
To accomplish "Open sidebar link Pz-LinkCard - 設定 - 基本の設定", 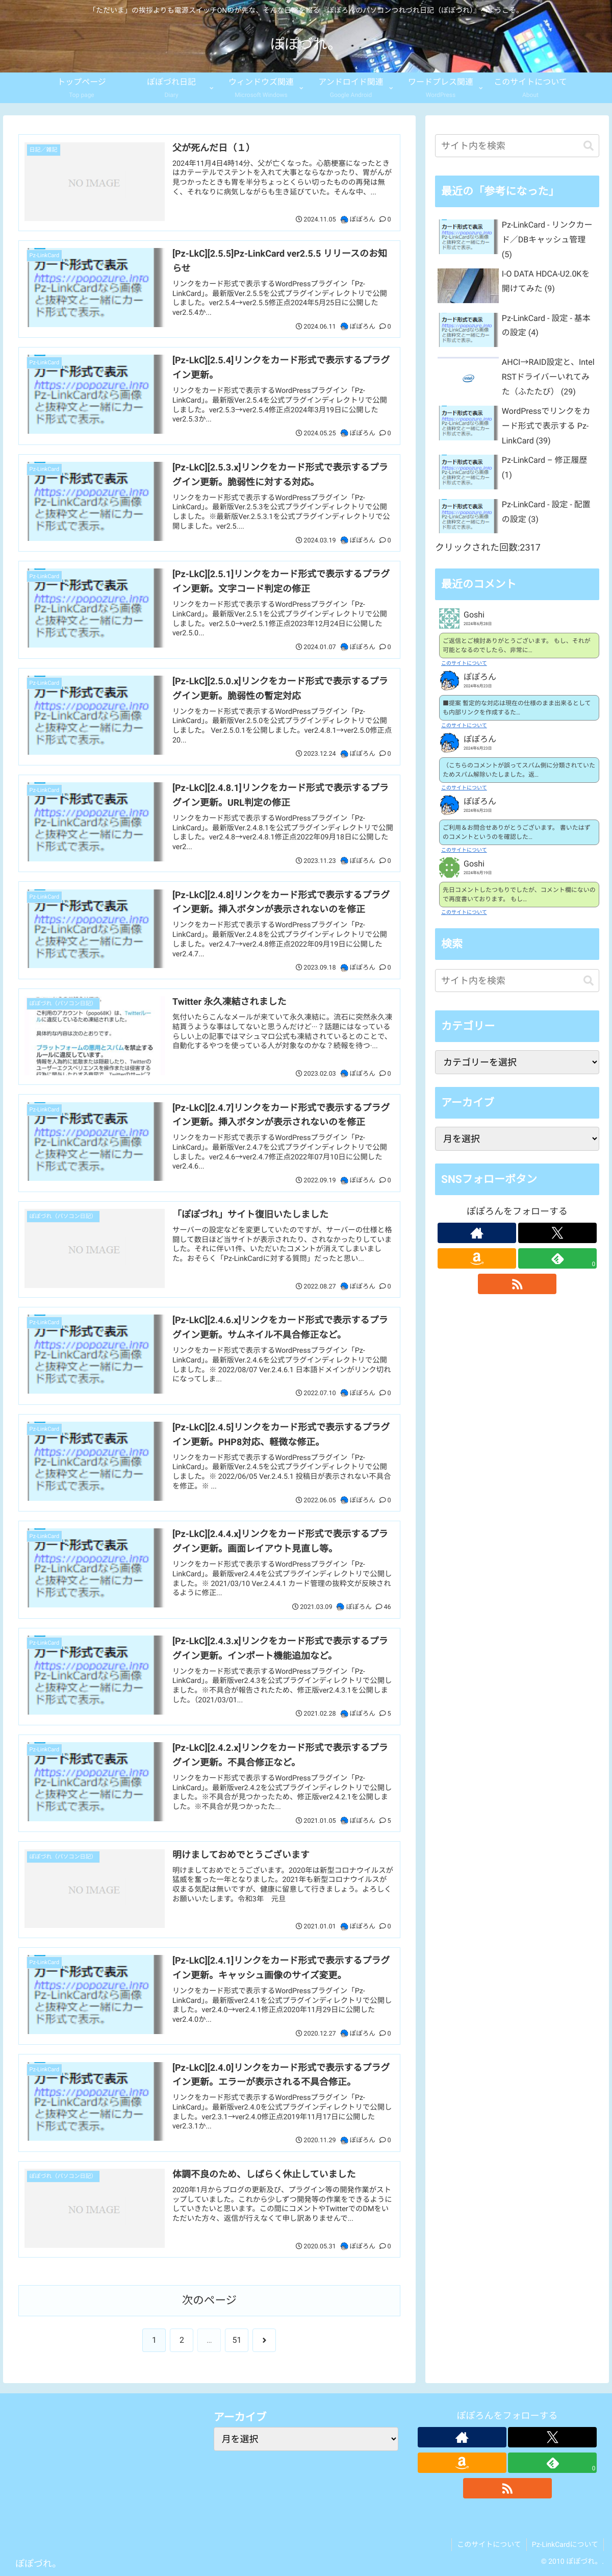I will click(x=546, y=325).
